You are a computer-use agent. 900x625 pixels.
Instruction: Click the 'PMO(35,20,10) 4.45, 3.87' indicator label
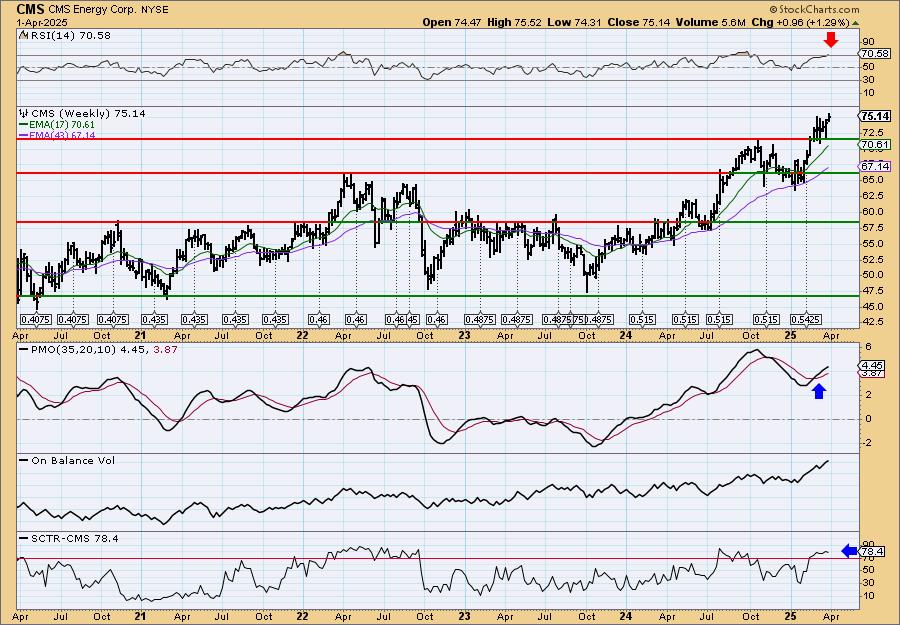click(104, 349)
